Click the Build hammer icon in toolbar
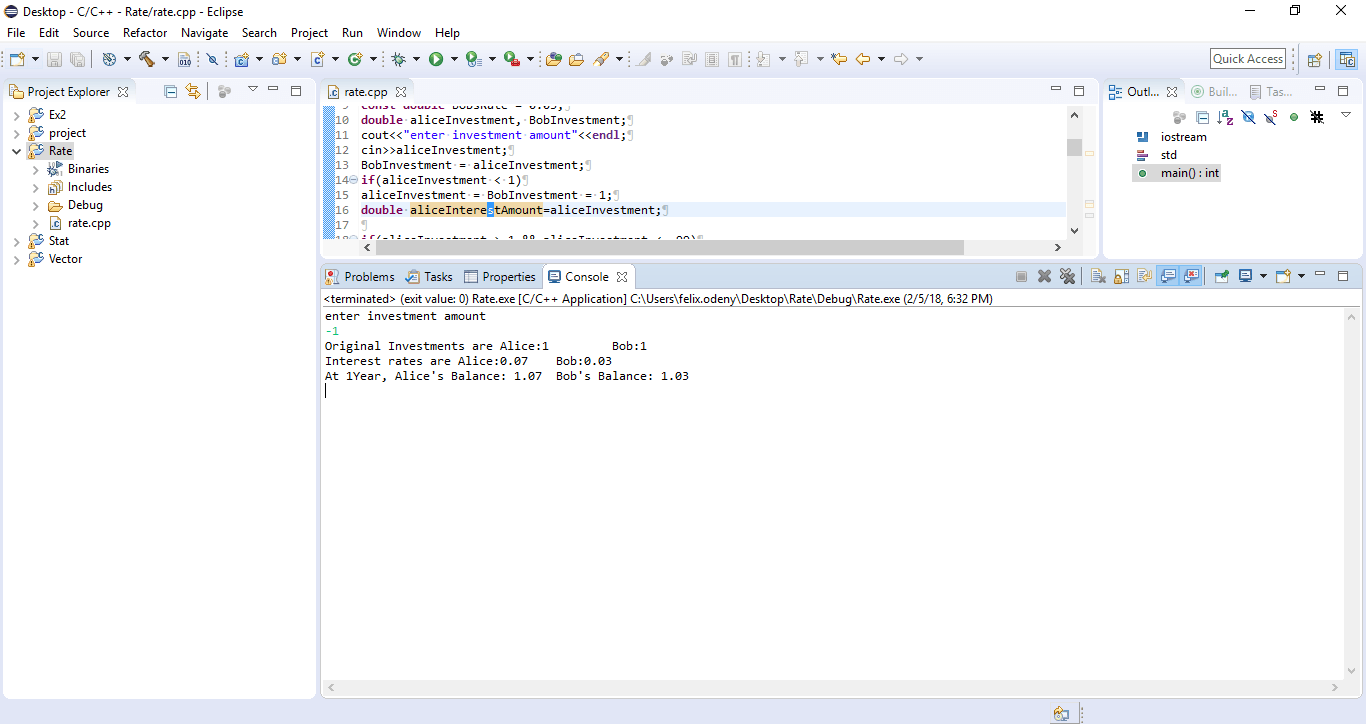 coord(147,59)
